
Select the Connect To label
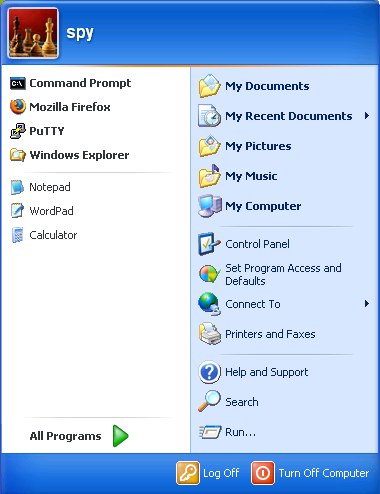click(x=253, y=304)
